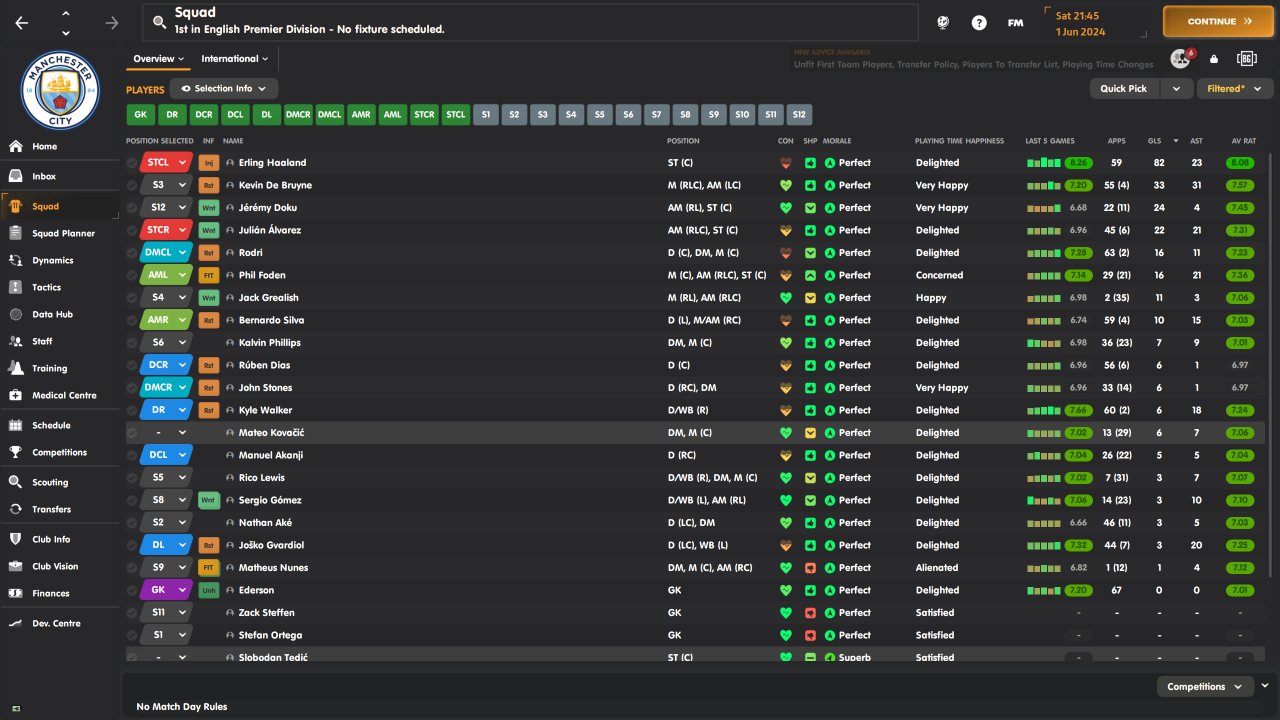The image size is (1280, 720).
Task: Open the world globe icon
Action: click(x=943, y=22)
